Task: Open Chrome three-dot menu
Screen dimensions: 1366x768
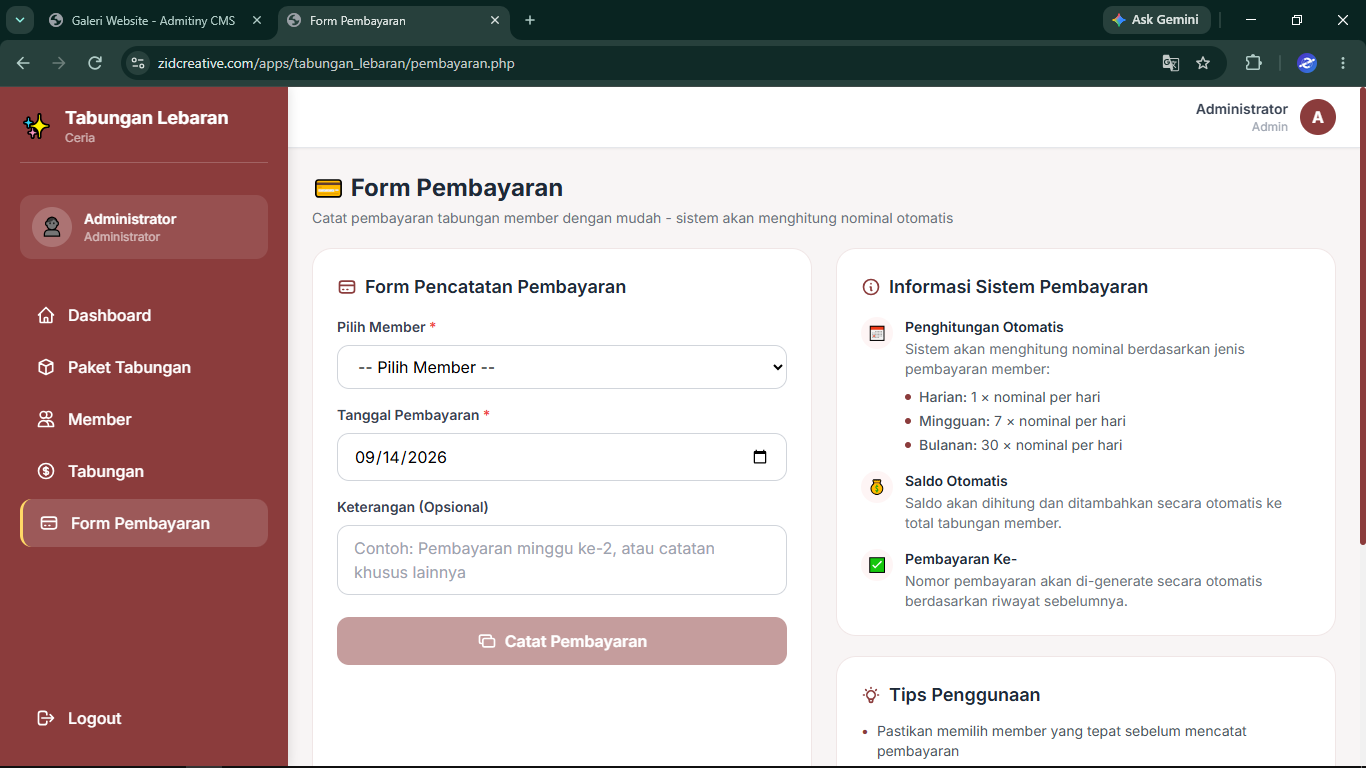Action: 1343,63
